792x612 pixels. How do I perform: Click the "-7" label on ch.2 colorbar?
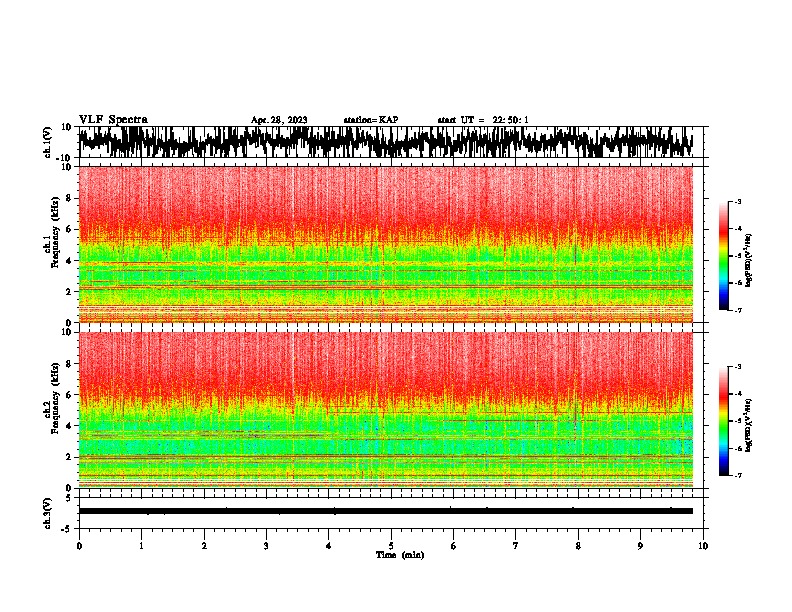click(x=738, y=475)
